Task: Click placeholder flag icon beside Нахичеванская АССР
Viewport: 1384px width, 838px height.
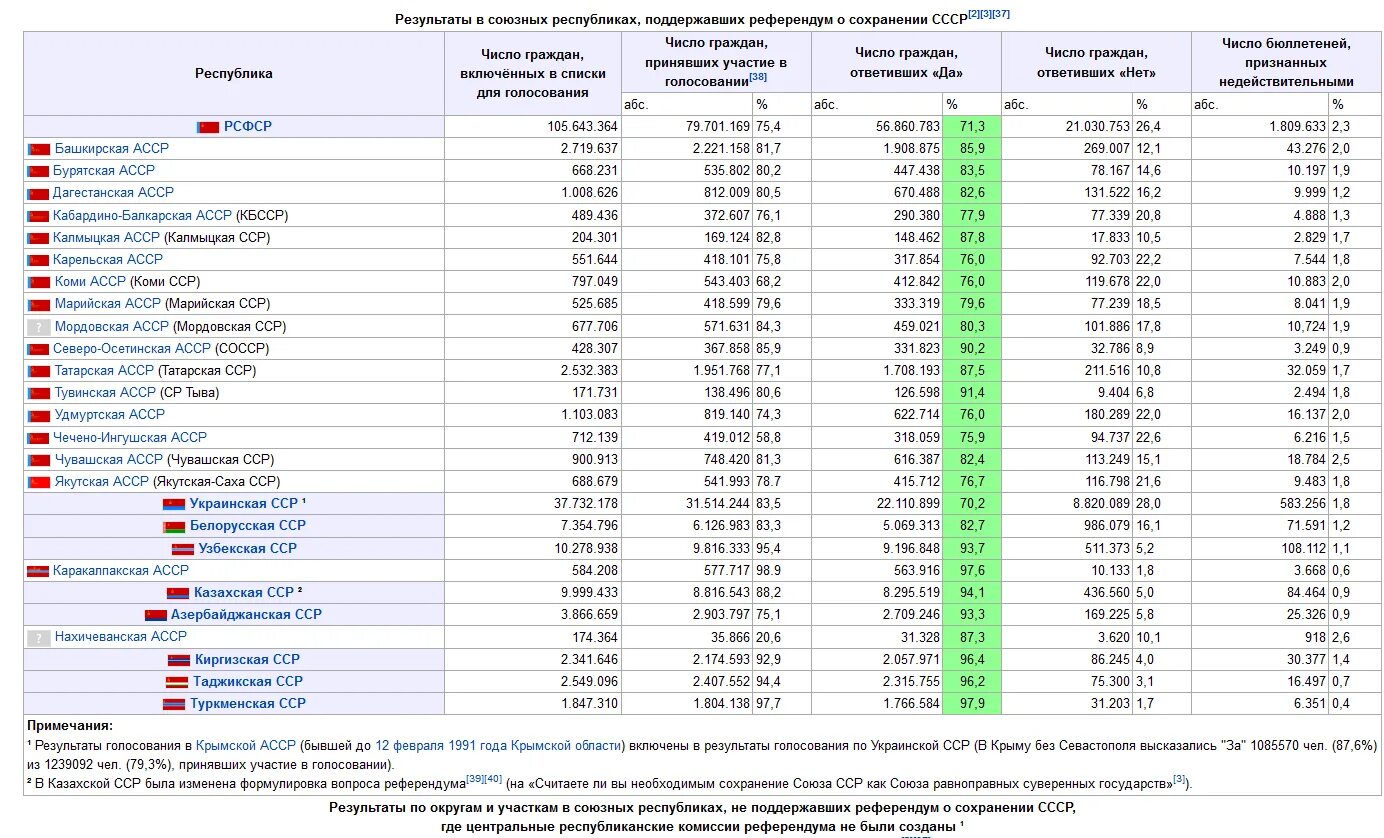Action: [x=39, y=638]
